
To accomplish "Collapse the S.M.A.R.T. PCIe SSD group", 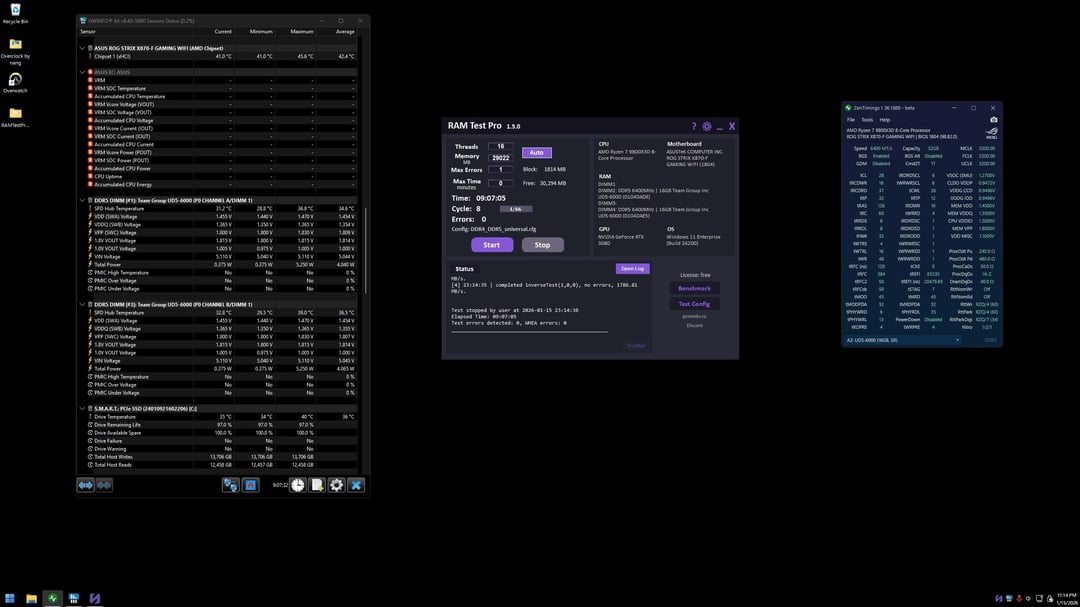I will pos(82,409).
